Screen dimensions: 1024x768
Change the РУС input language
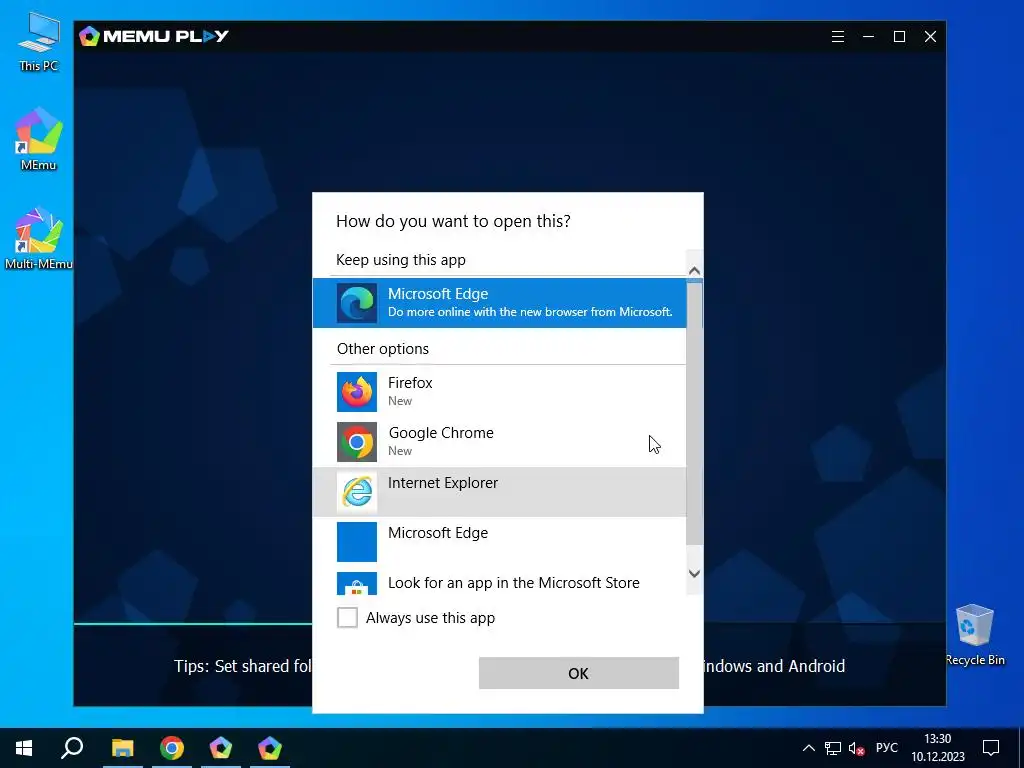click(886, 748)
